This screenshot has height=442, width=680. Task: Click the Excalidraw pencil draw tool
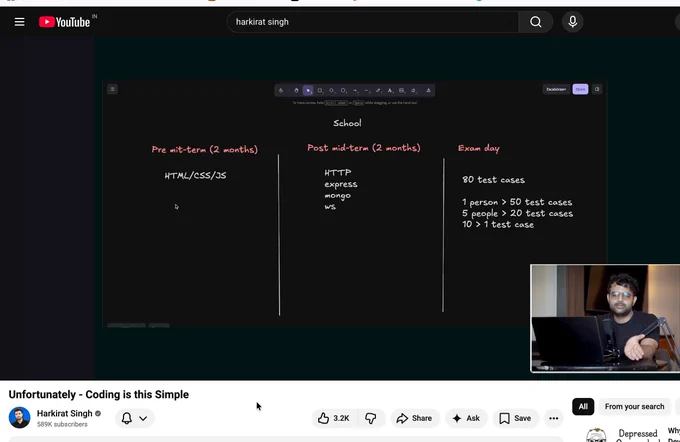coord(378,90)
